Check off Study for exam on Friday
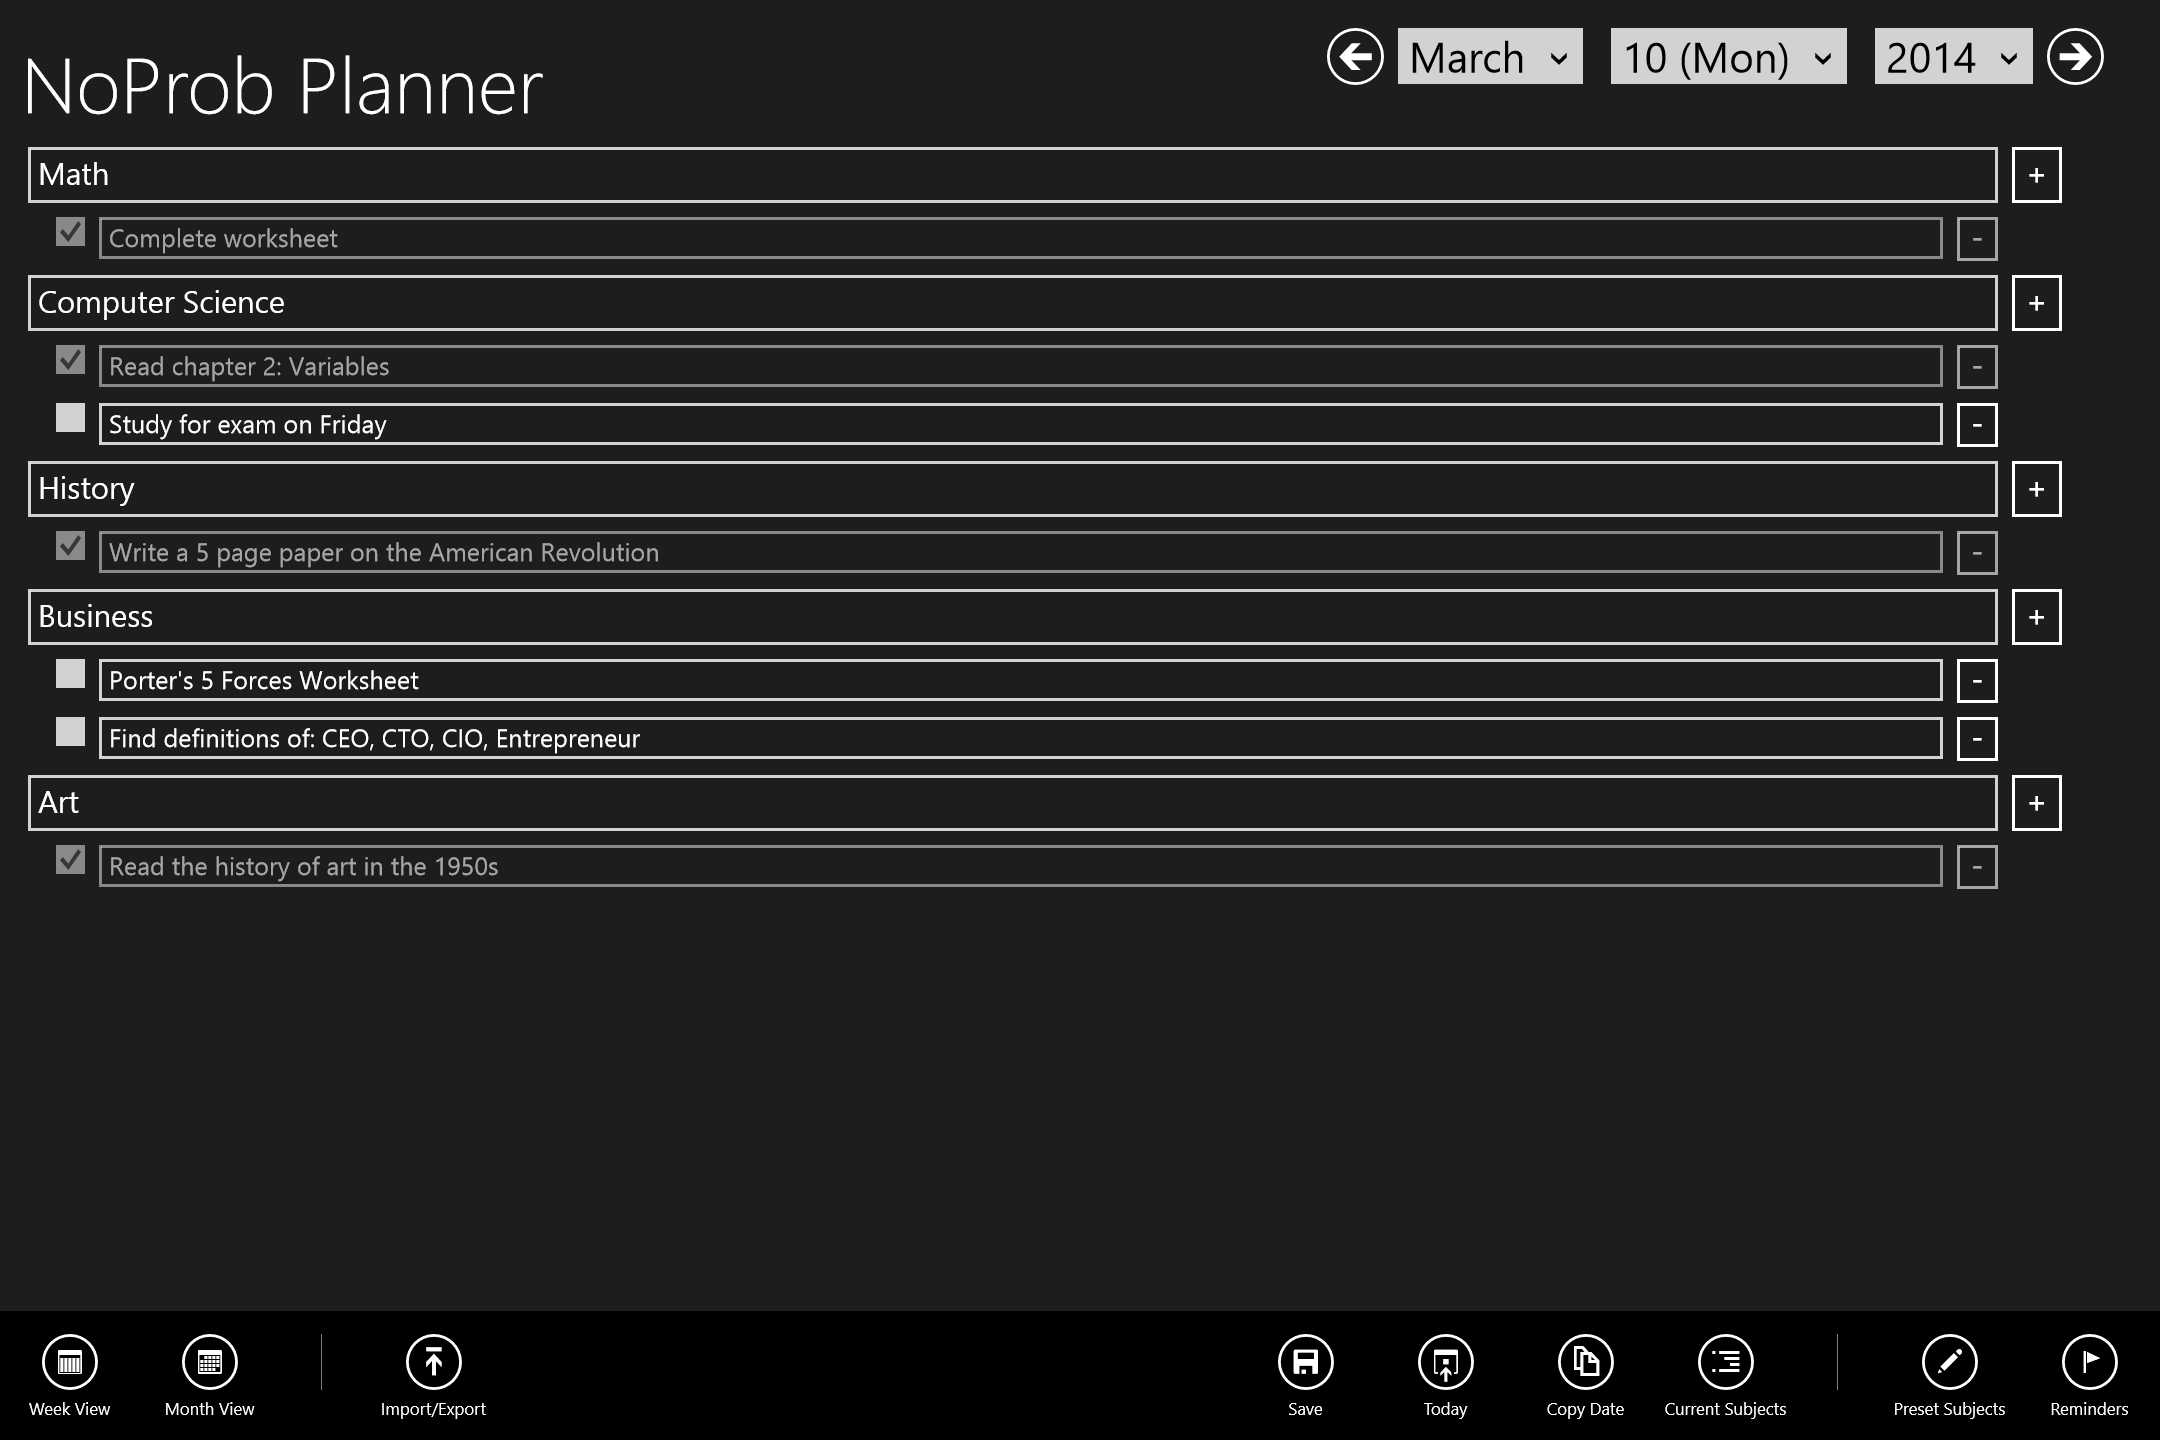 [x=70, y=418]
